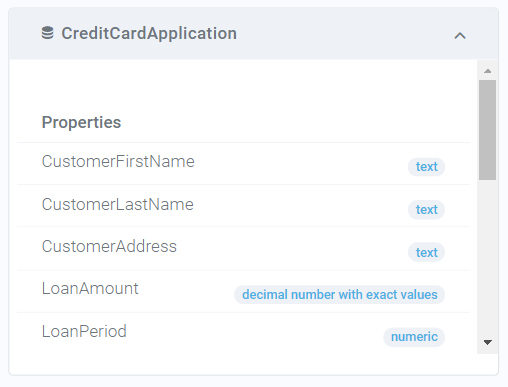This screenshot has height=387, width=508.
Task: Click the numeric badge for LoanPeriod
Action: coord(414,337)
